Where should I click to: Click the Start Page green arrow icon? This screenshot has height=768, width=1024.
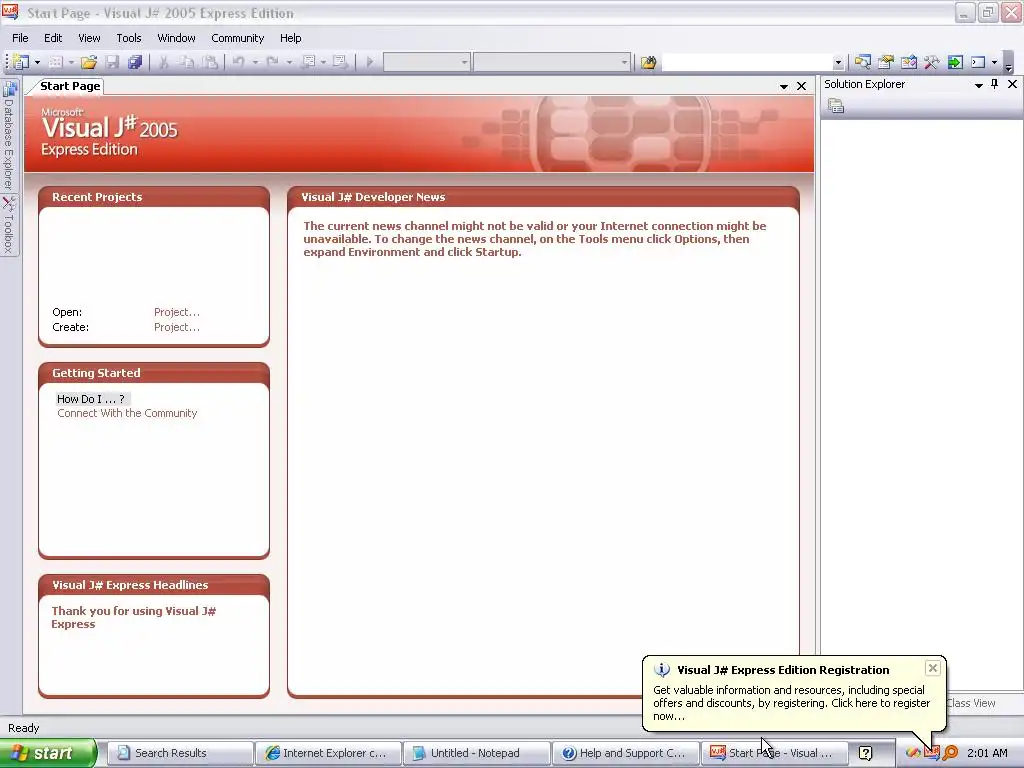pyautogui.click(x=955, y=62)
